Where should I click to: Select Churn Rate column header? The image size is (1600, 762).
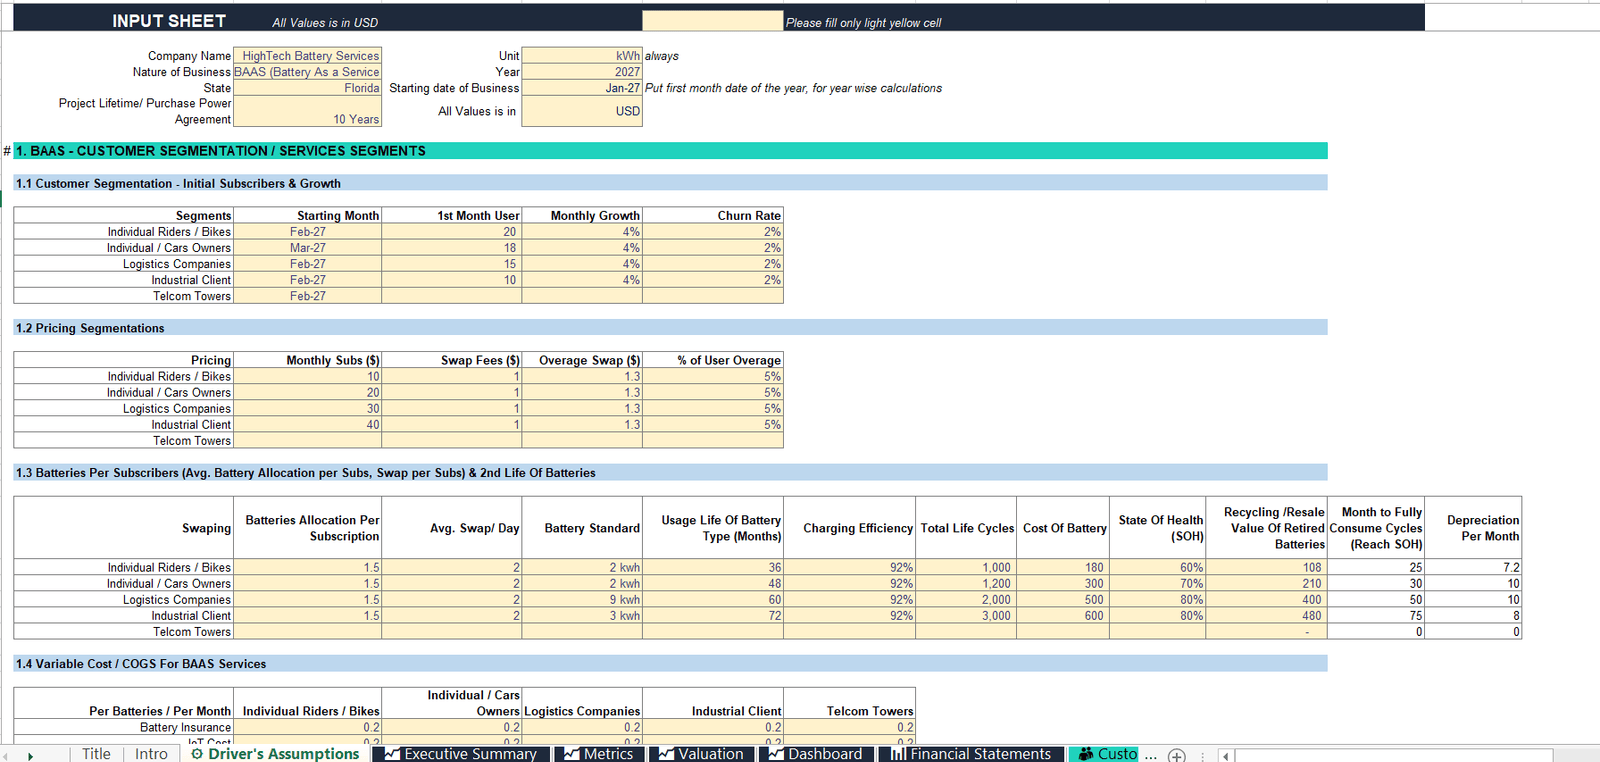pos(713,215)
